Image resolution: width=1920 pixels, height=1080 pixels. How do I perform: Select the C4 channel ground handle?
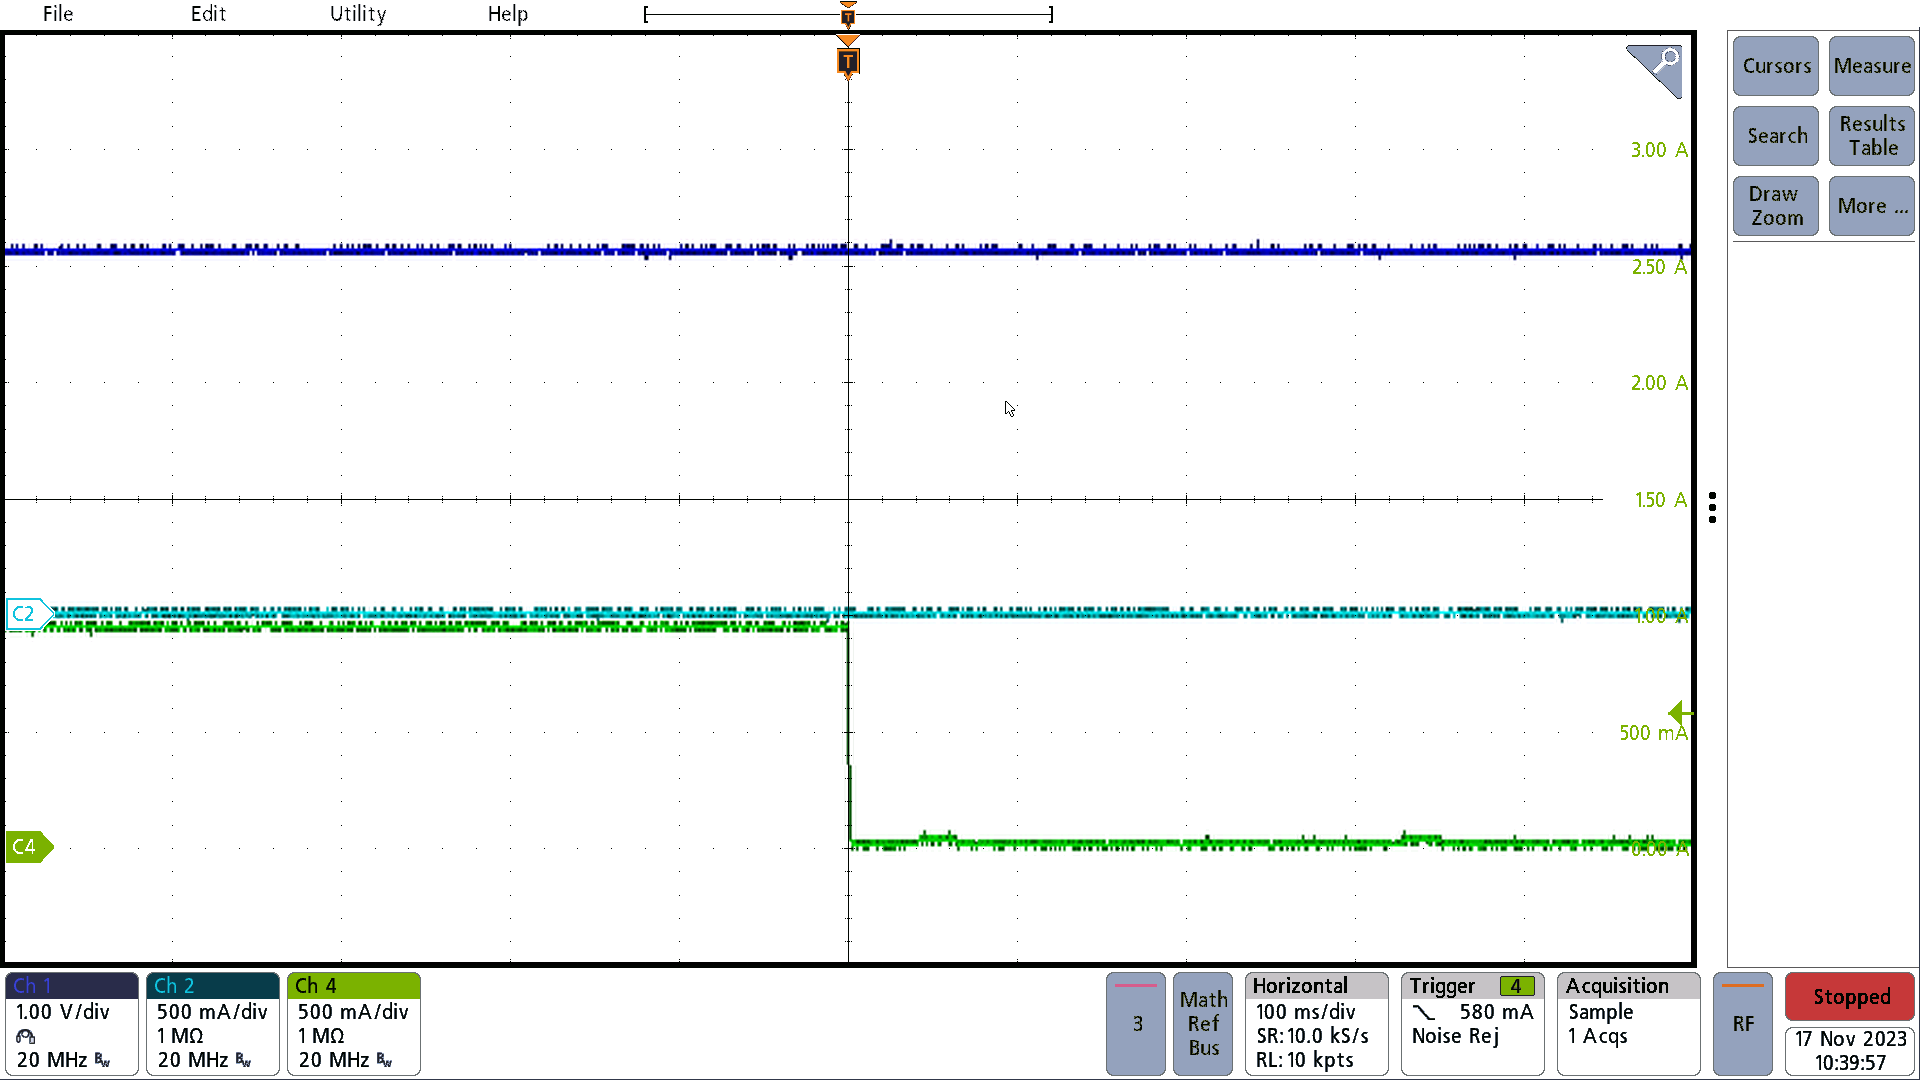click(29, 847)
